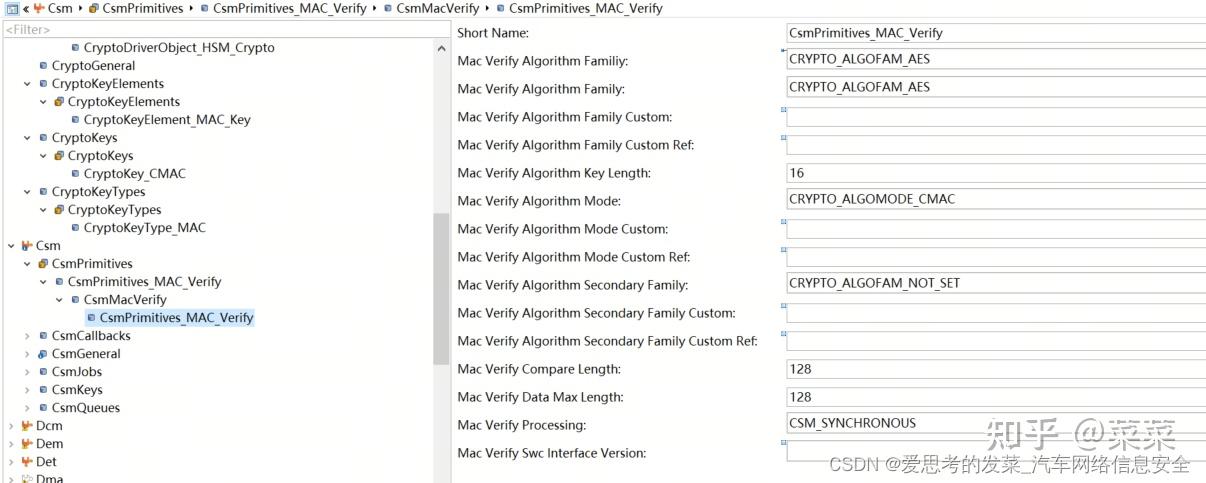Viewport: 1206px width, 483px height.
Task: Click the CsmGeneral node icon
Action: pos(43,354)
